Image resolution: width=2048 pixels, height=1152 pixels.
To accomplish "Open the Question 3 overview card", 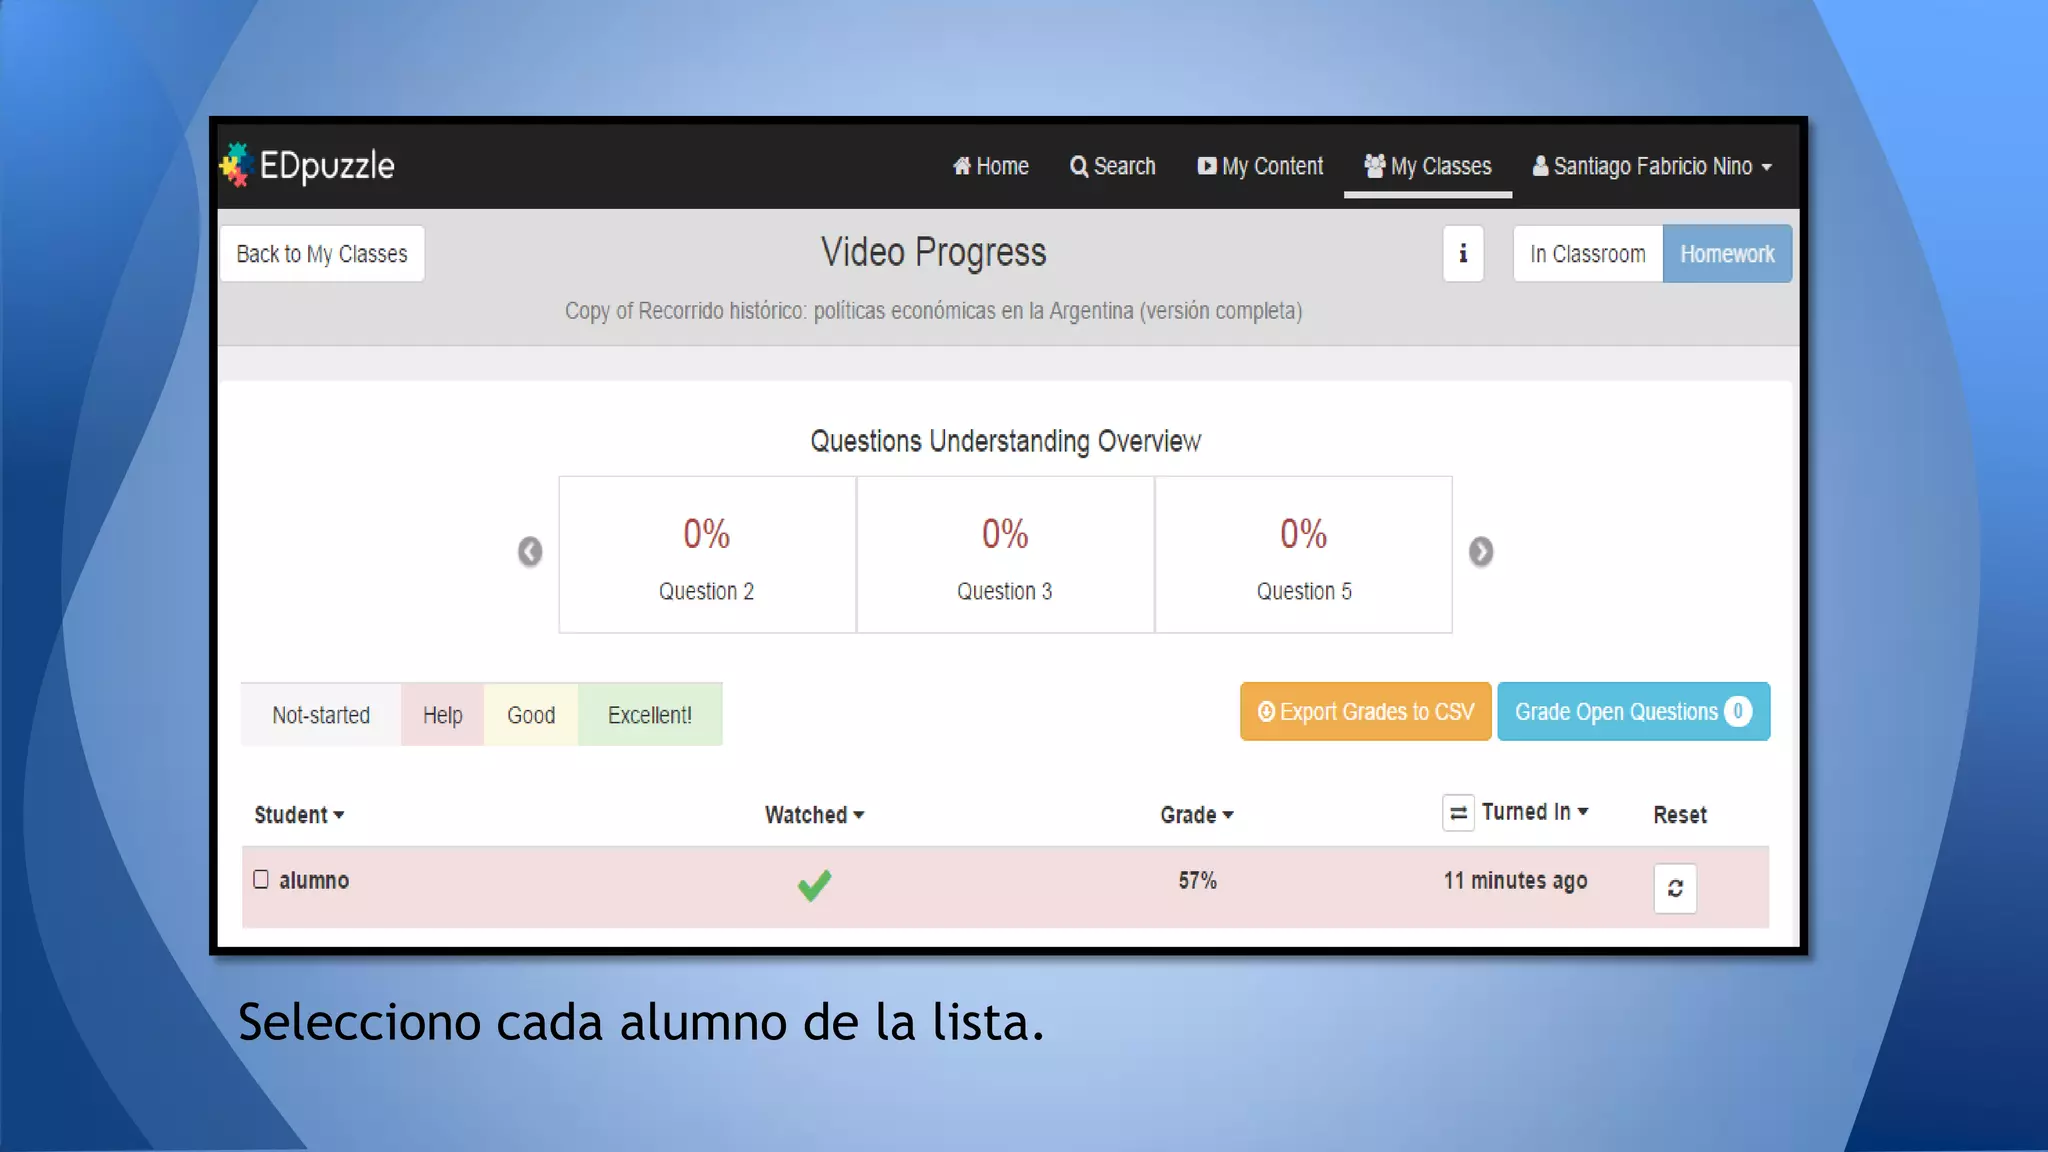I will point(1005,555).
